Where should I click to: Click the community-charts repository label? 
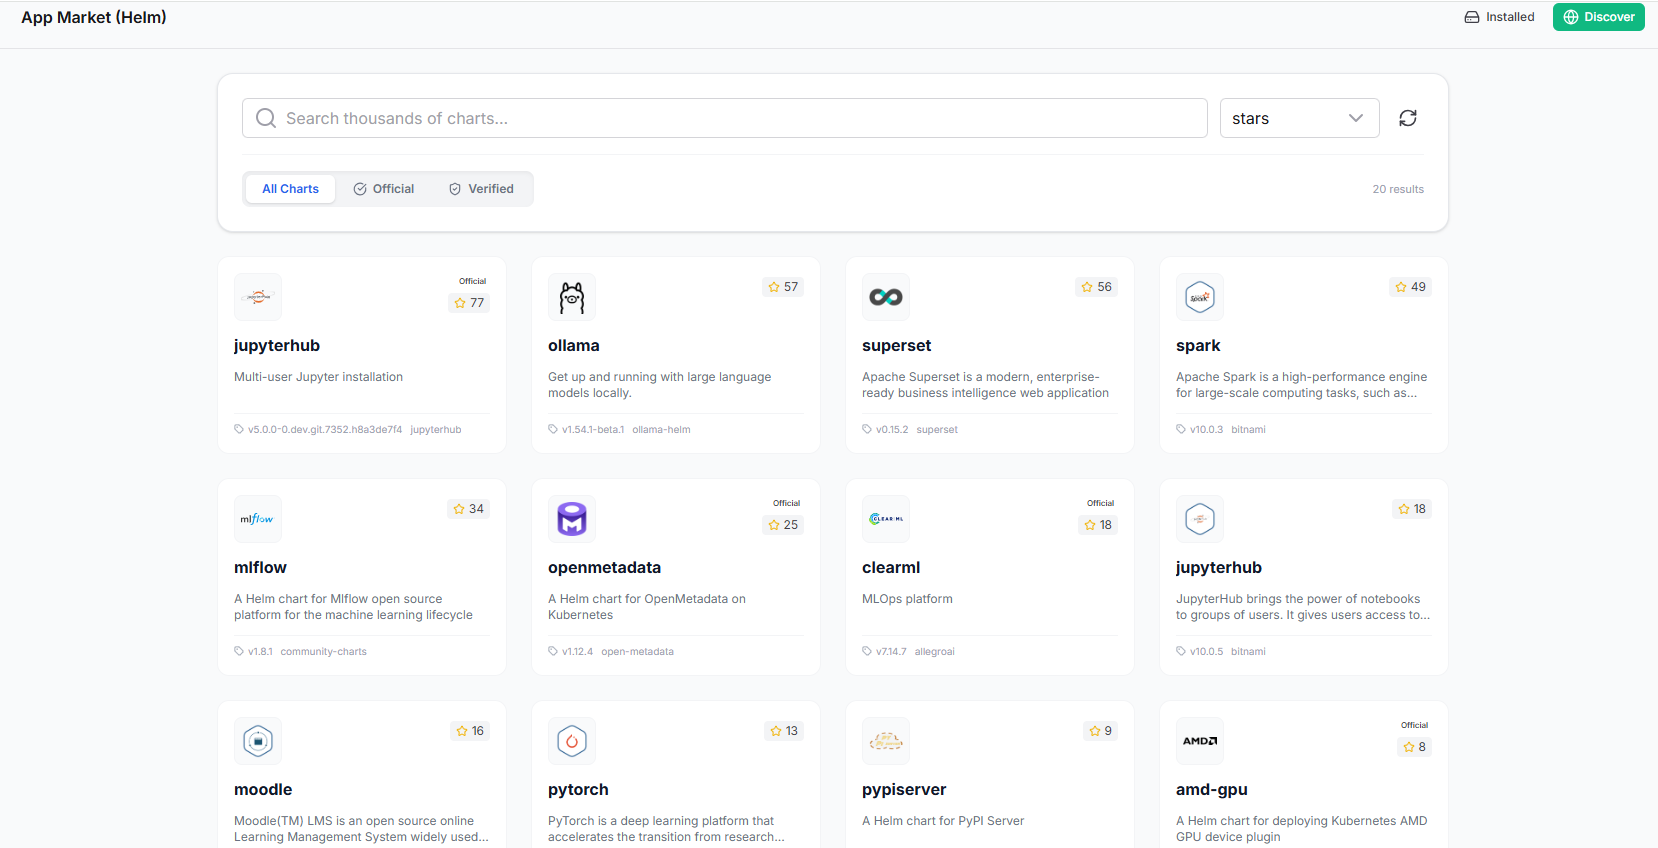pyautogui.click(x=324, y=652)
